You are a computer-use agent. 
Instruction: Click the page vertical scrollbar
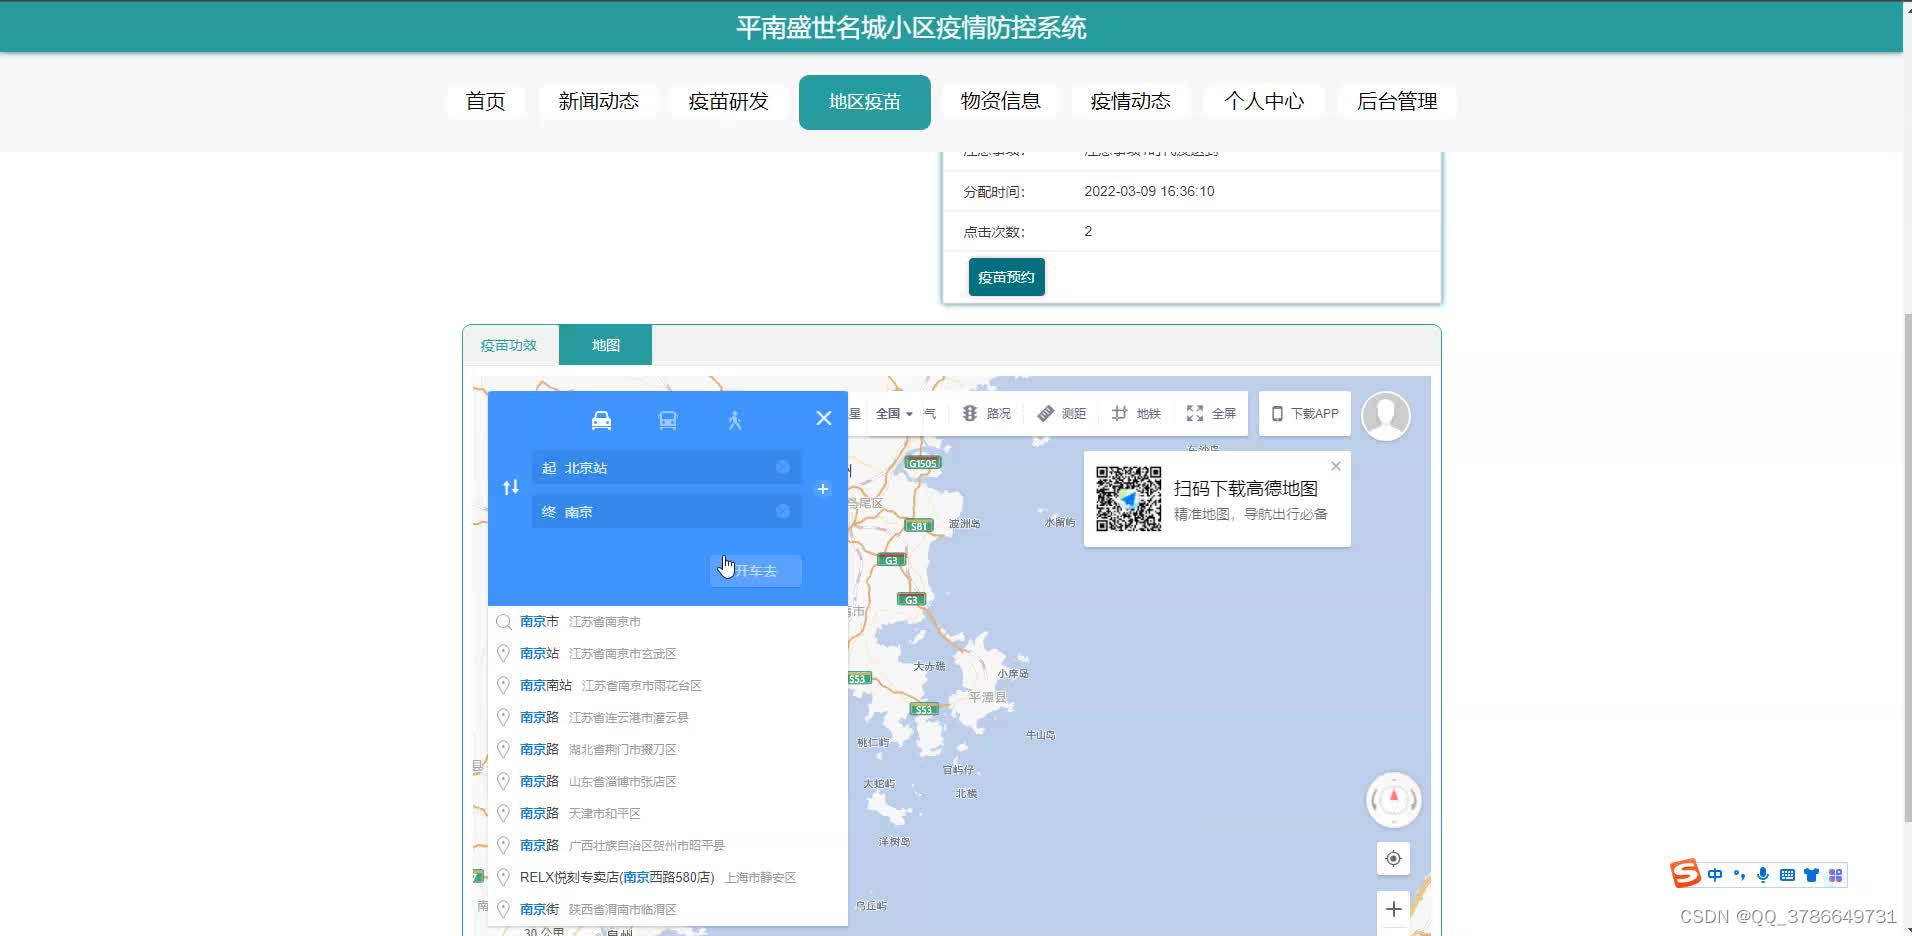pyautogui.click(x=1907, y=570)
